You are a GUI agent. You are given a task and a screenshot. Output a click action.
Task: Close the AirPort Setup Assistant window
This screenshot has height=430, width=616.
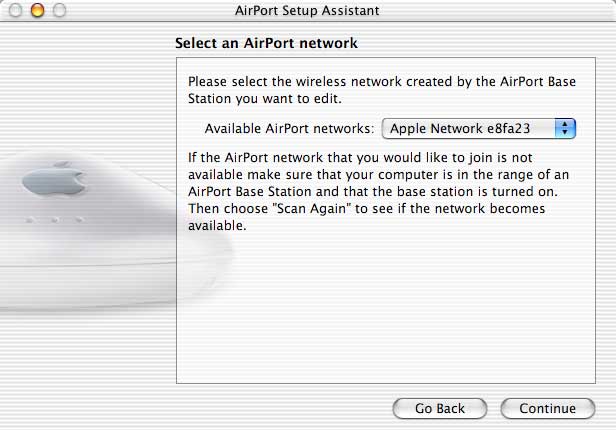tap(15, 11)
